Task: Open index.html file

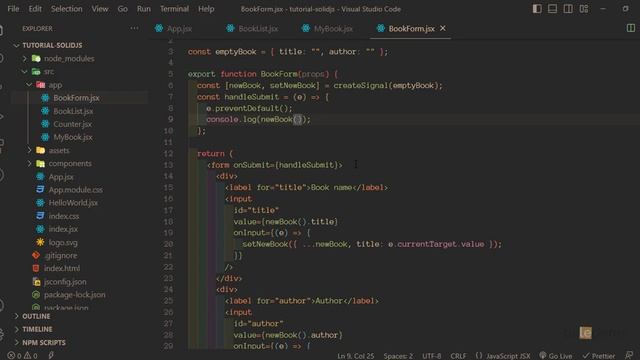Action: 62,269
